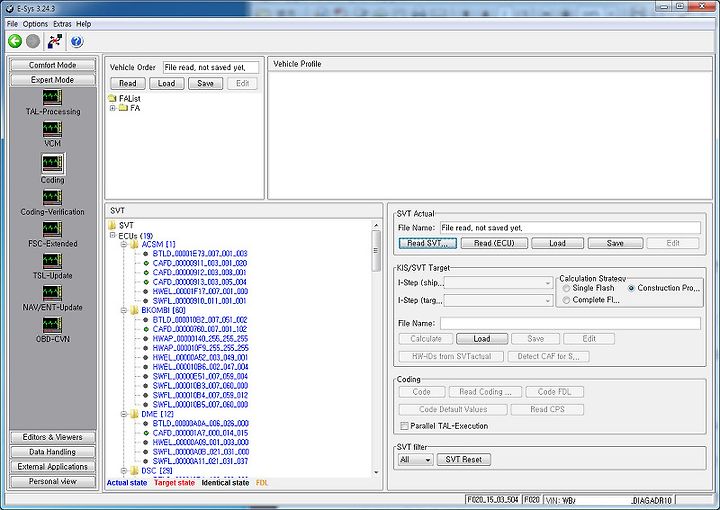Select CAFD_000001A7_000_014_015 entry
Screen dimensions: 720x510
click(x=200, y=433)
